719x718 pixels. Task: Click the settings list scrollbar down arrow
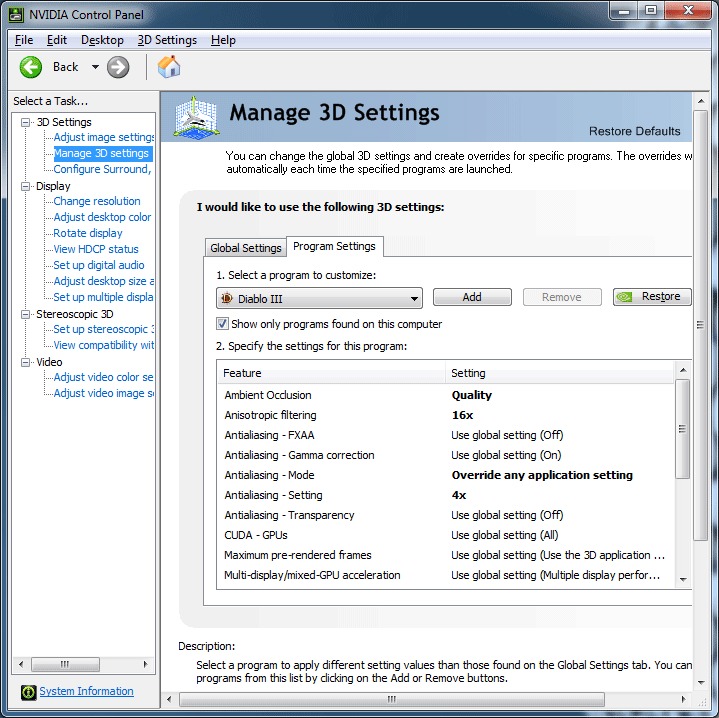683,580
